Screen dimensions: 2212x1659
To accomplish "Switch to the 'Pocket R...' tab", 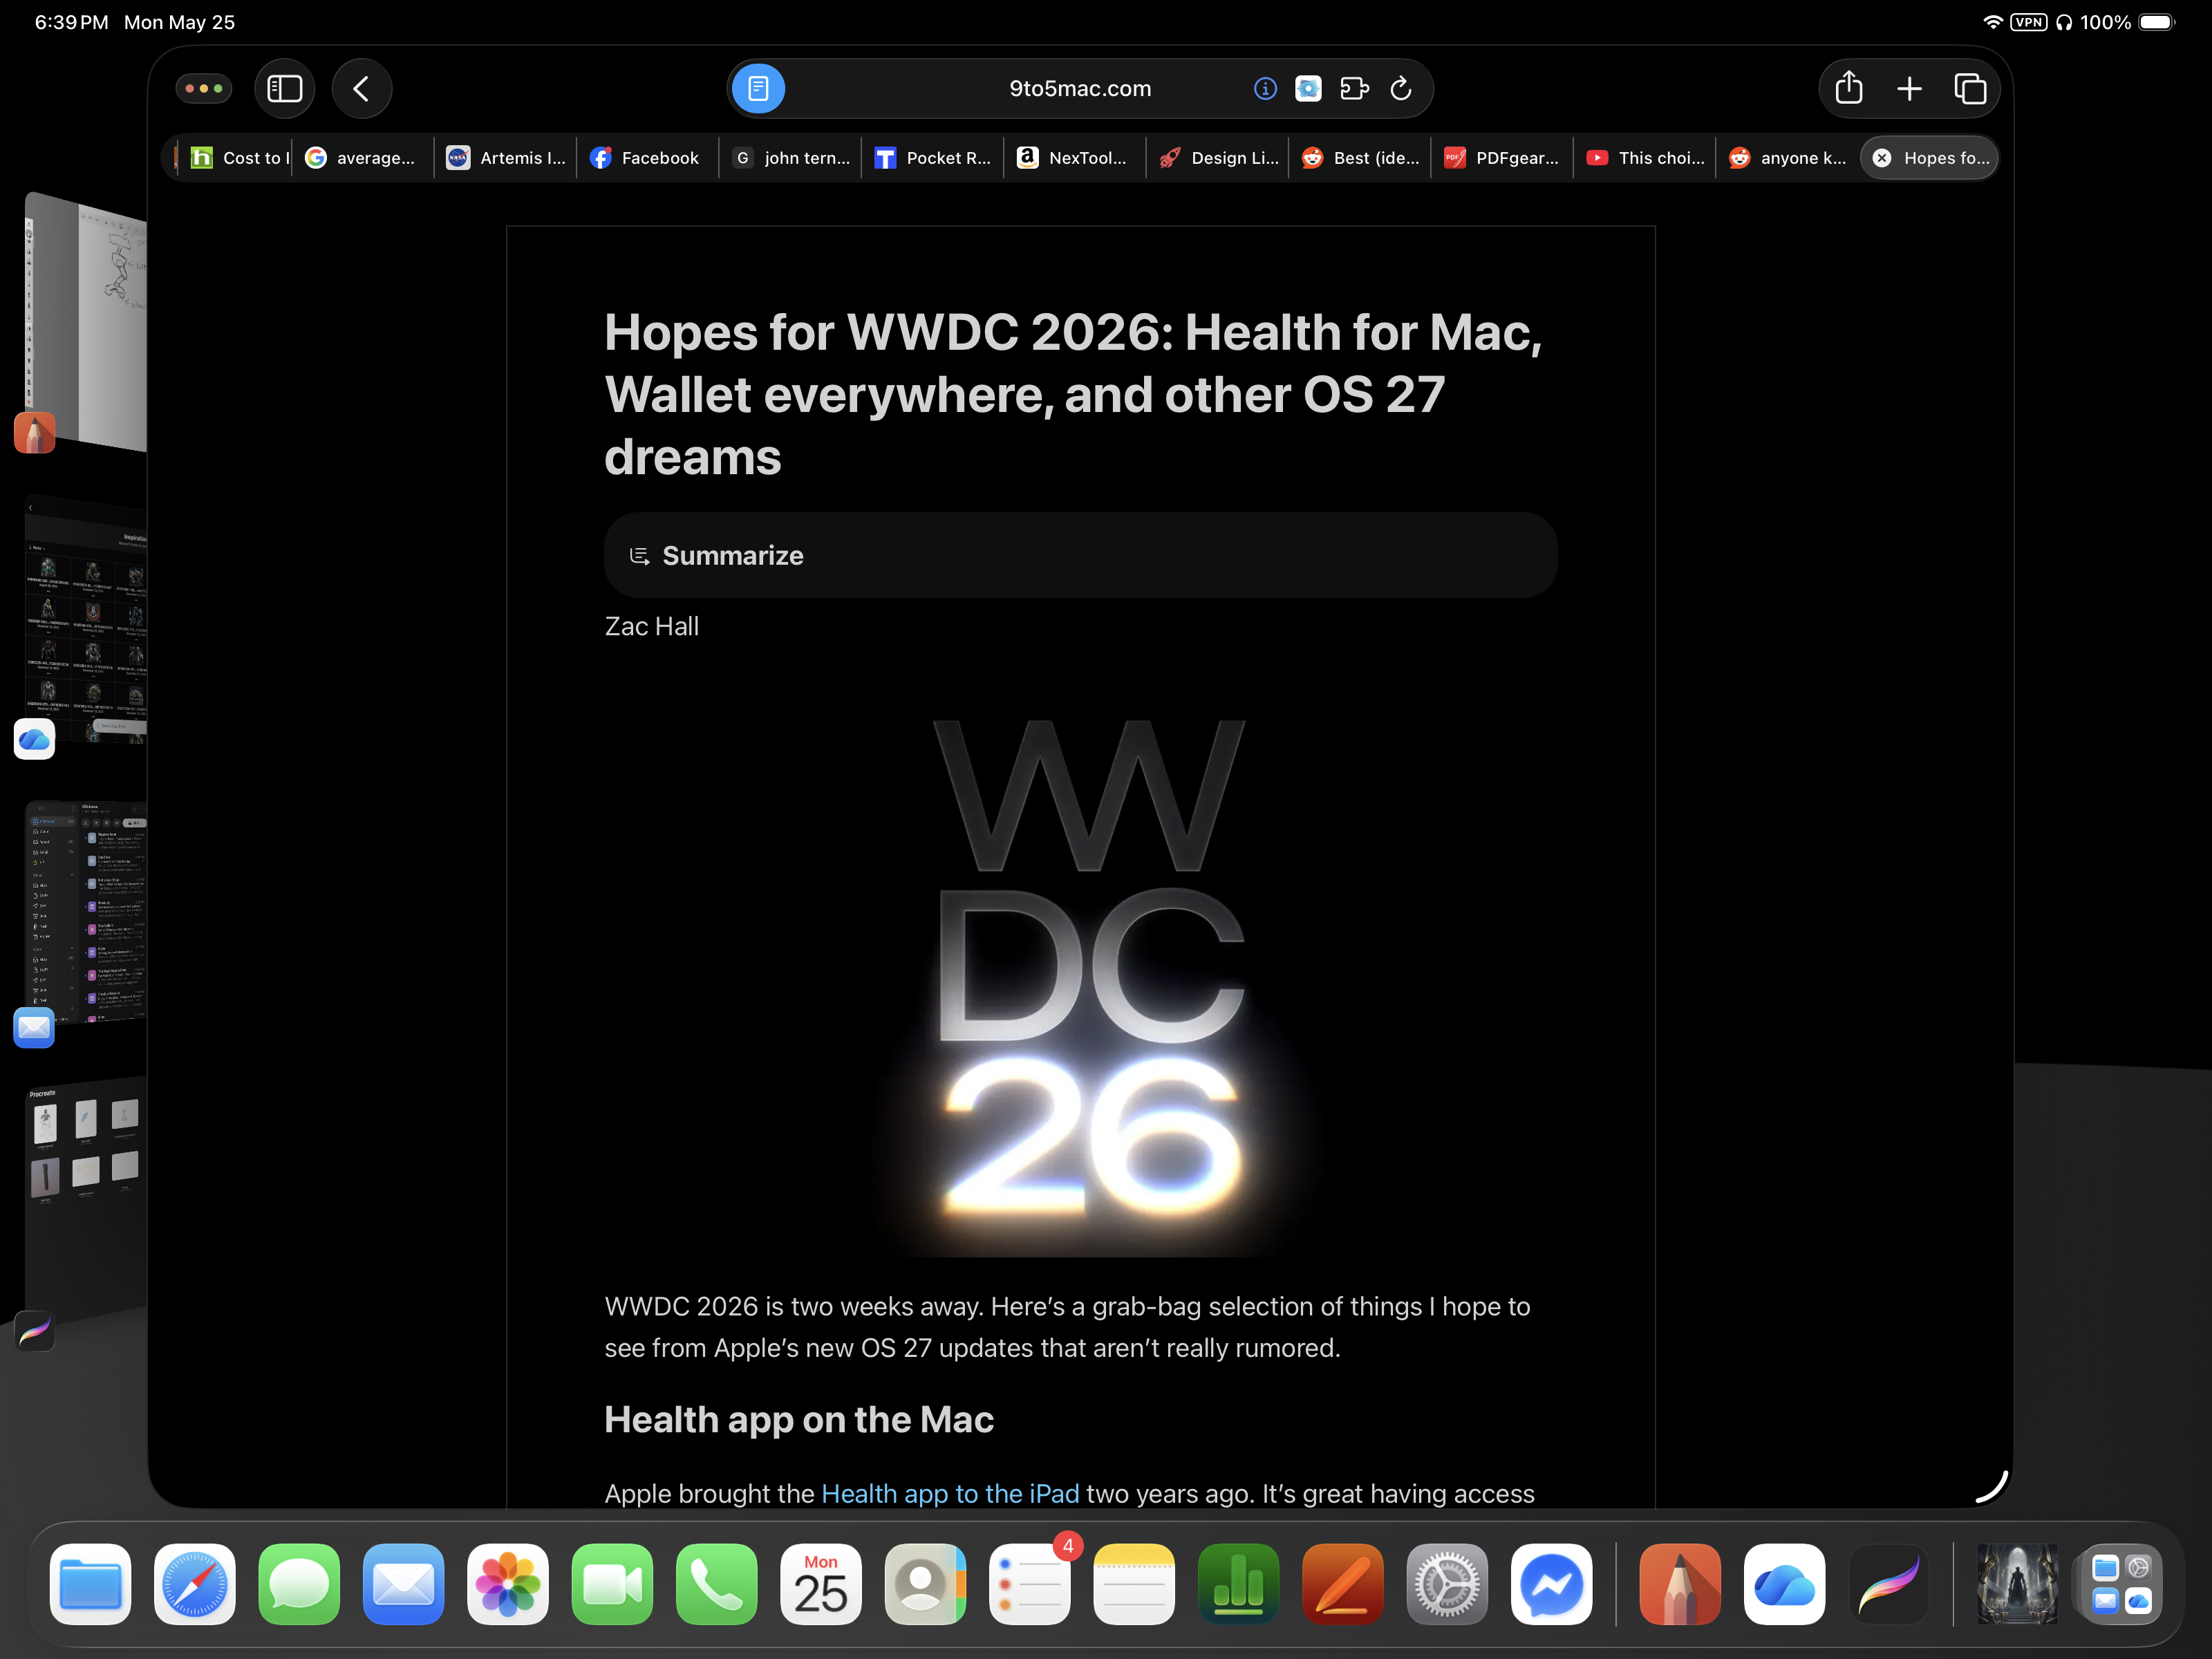I will [932, 158].
